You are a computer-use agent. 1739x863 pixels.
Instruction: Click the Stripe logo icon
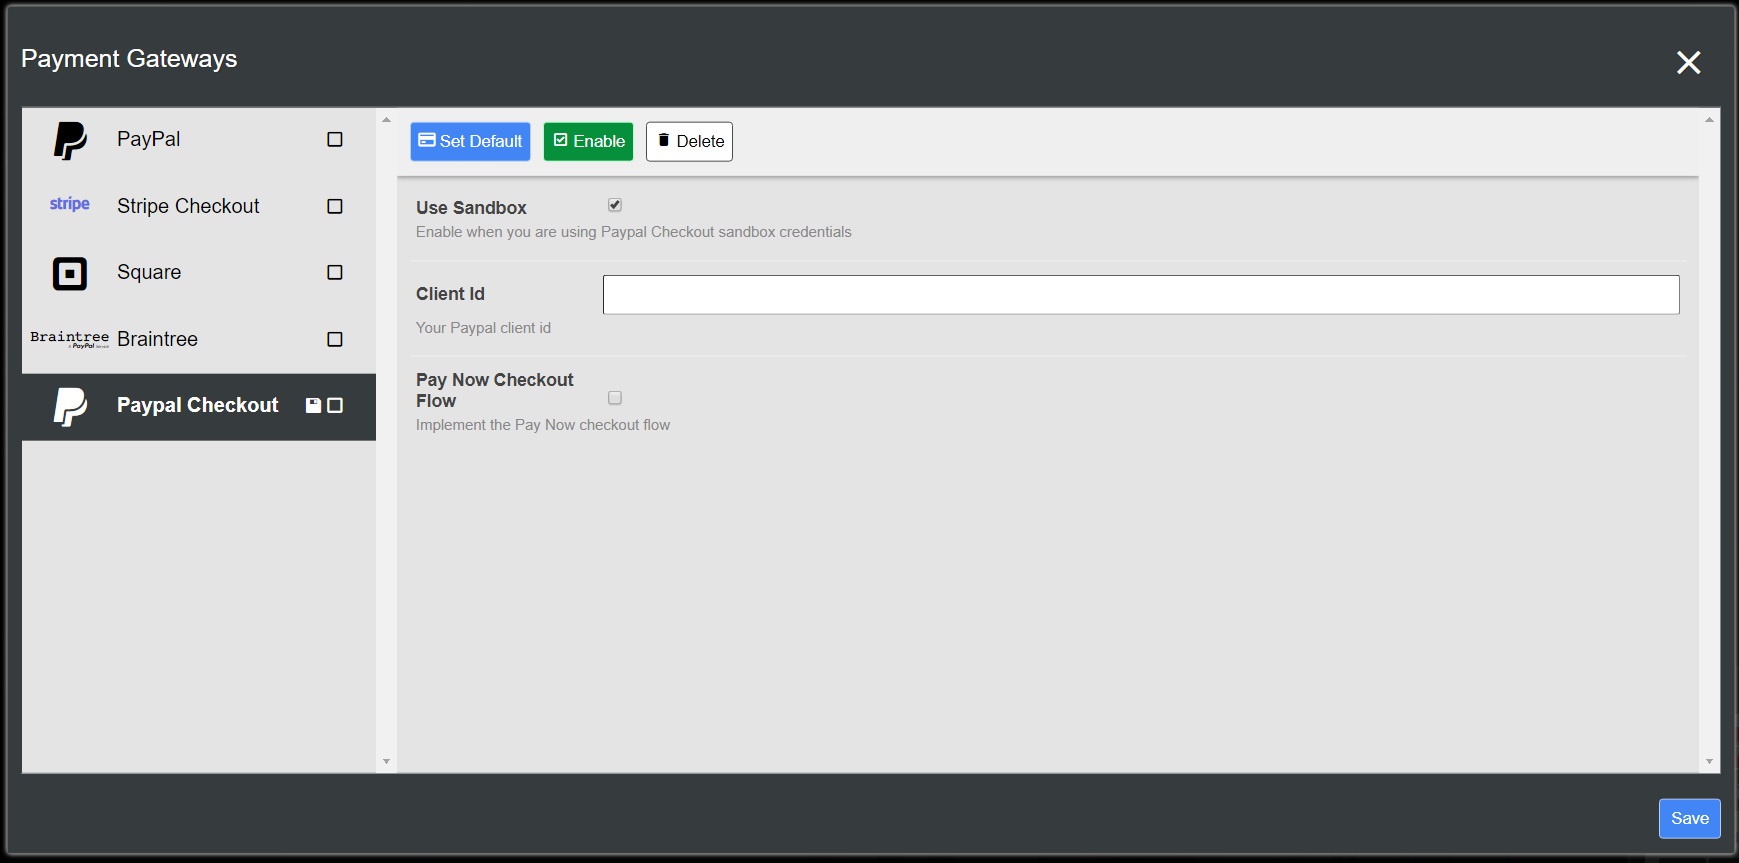point(70,204)
